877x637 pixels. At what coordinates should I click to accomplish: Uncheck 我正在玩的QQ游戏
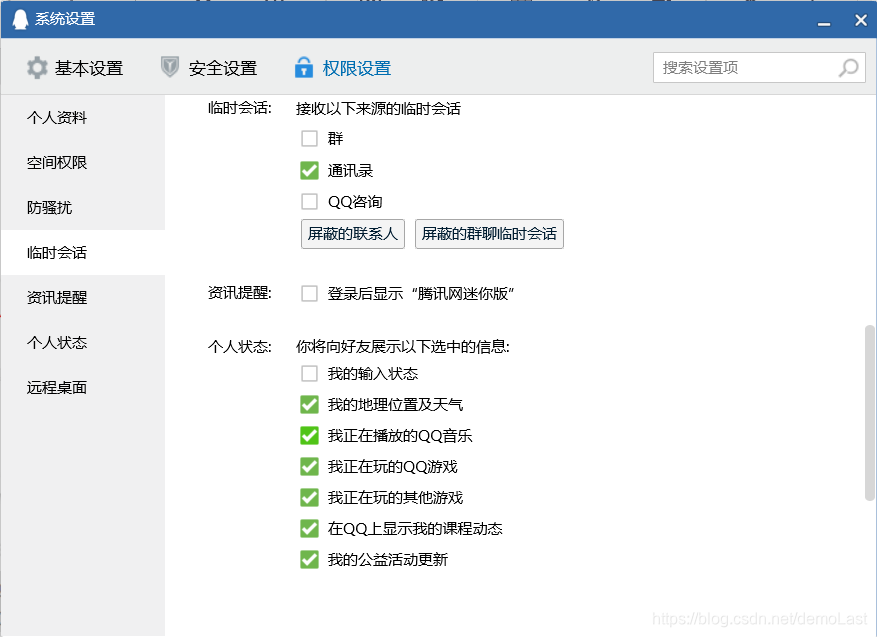[309, 466]
